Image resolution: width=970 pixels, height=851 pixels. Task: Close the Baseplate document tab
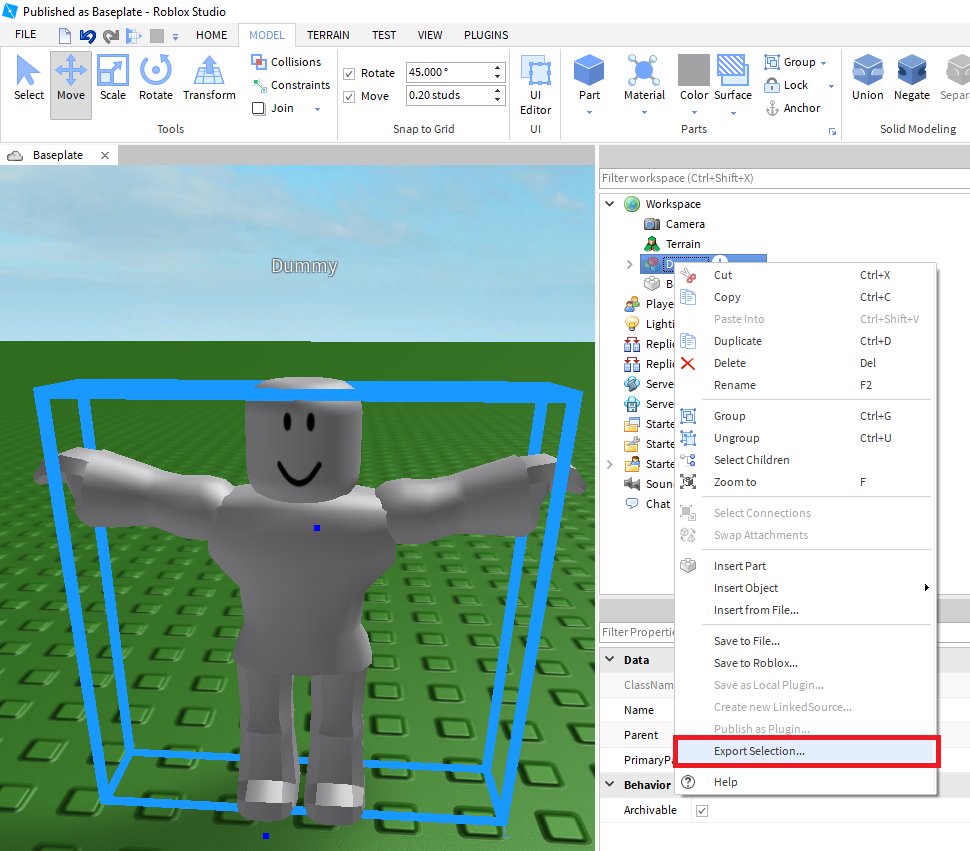click(x=105, y=155)
